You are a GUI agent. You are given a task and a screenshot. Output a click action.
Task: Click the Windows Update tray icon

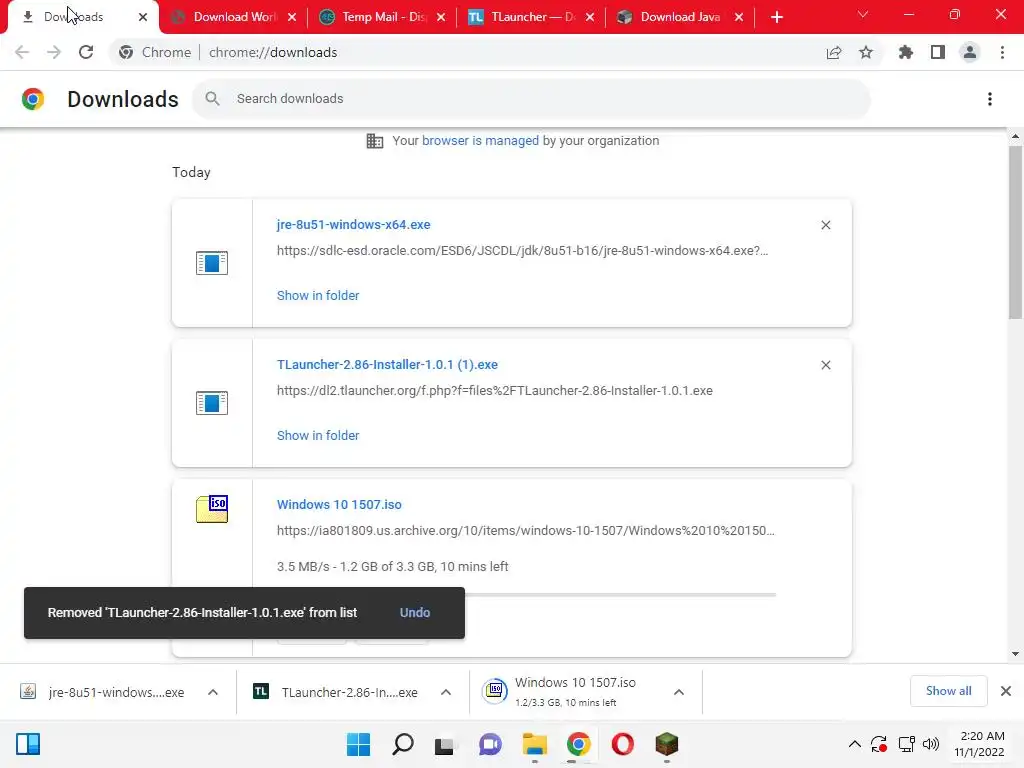pyautogui.click(x=879, y=744)
